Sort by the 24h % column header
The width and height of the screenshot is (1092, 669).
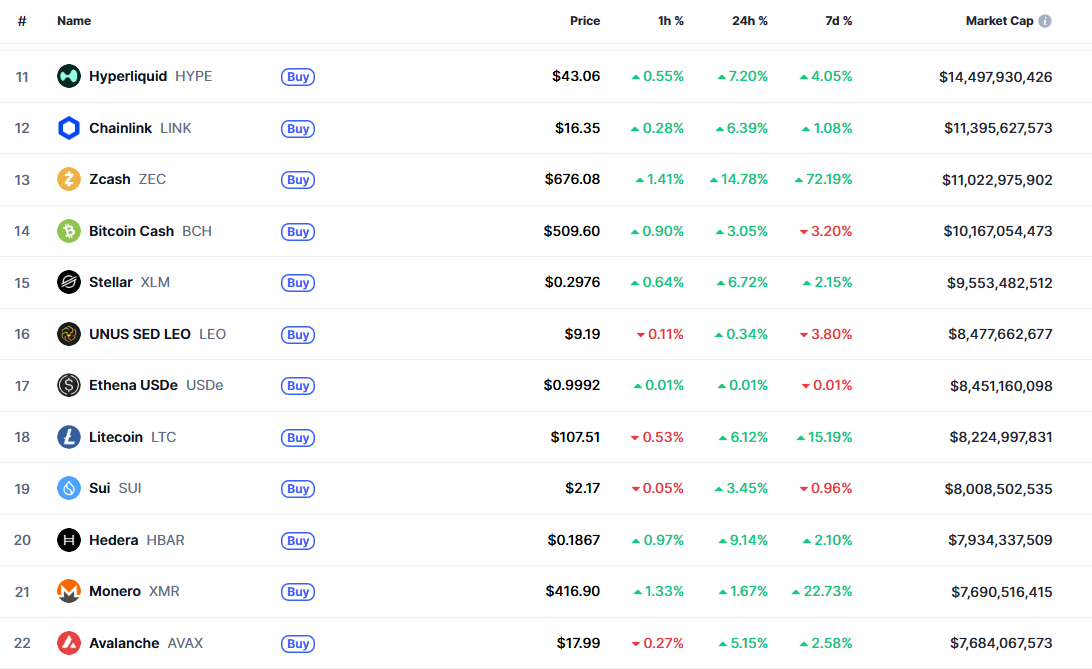pos(750,21)
